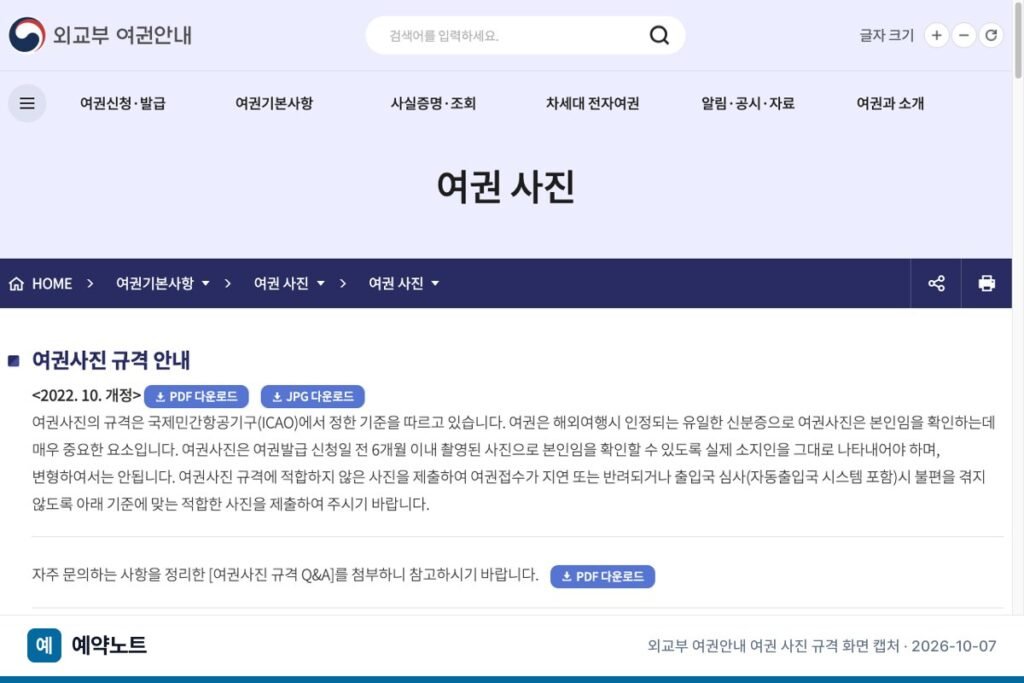1024x683 pixels.
Task: Open 여권기본사항 menu
Action: click(274, 103)
